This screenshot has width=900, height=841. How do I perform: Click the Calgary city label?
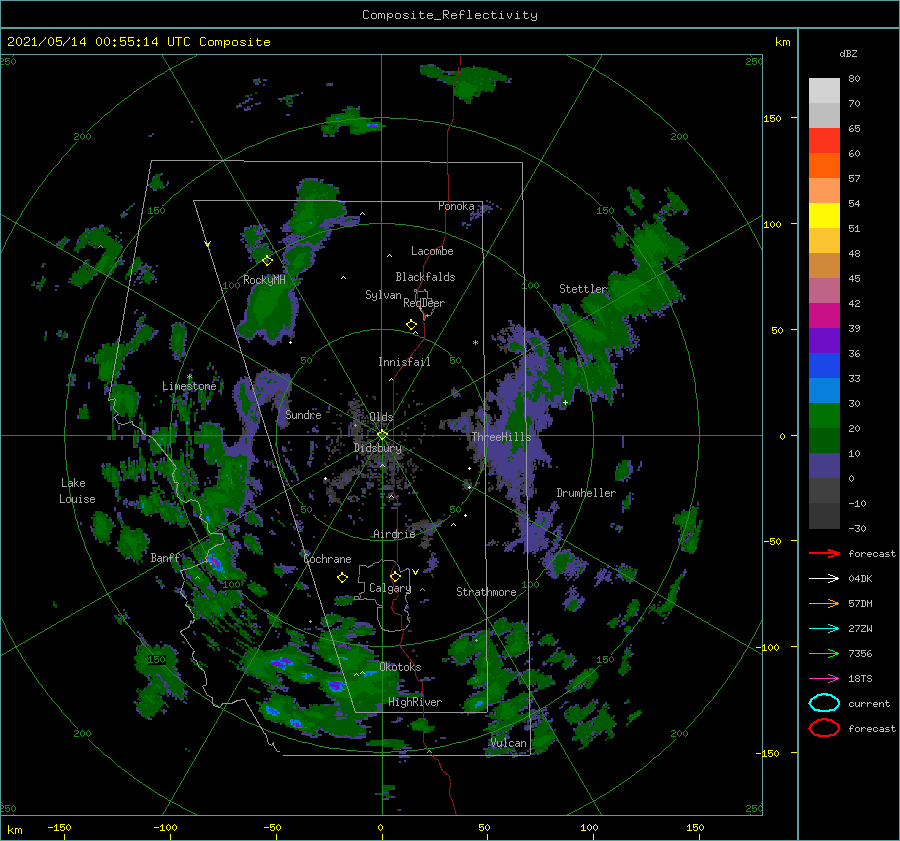(390, 588)
